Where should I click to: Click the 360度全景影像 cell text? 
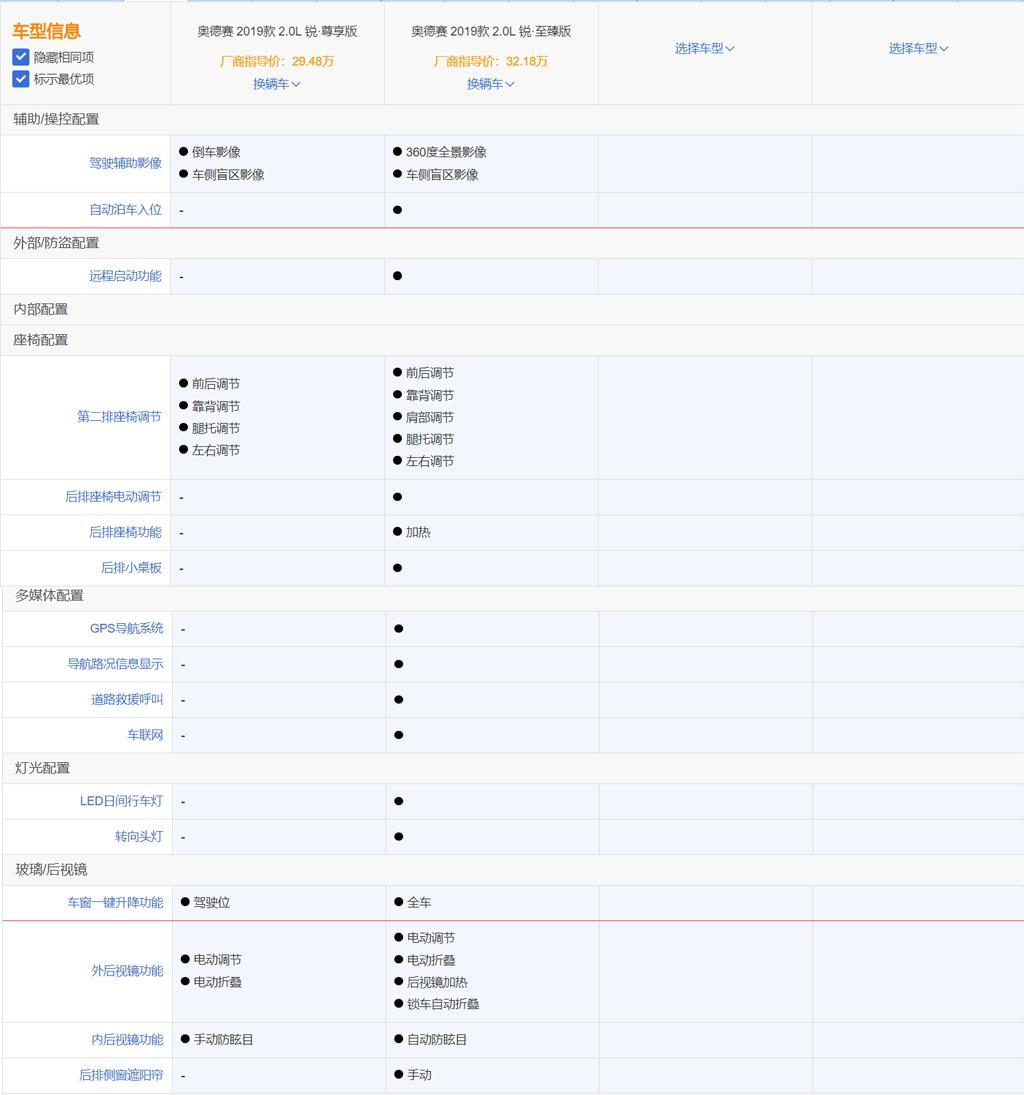pyautogui.click(x=446, y=152)
